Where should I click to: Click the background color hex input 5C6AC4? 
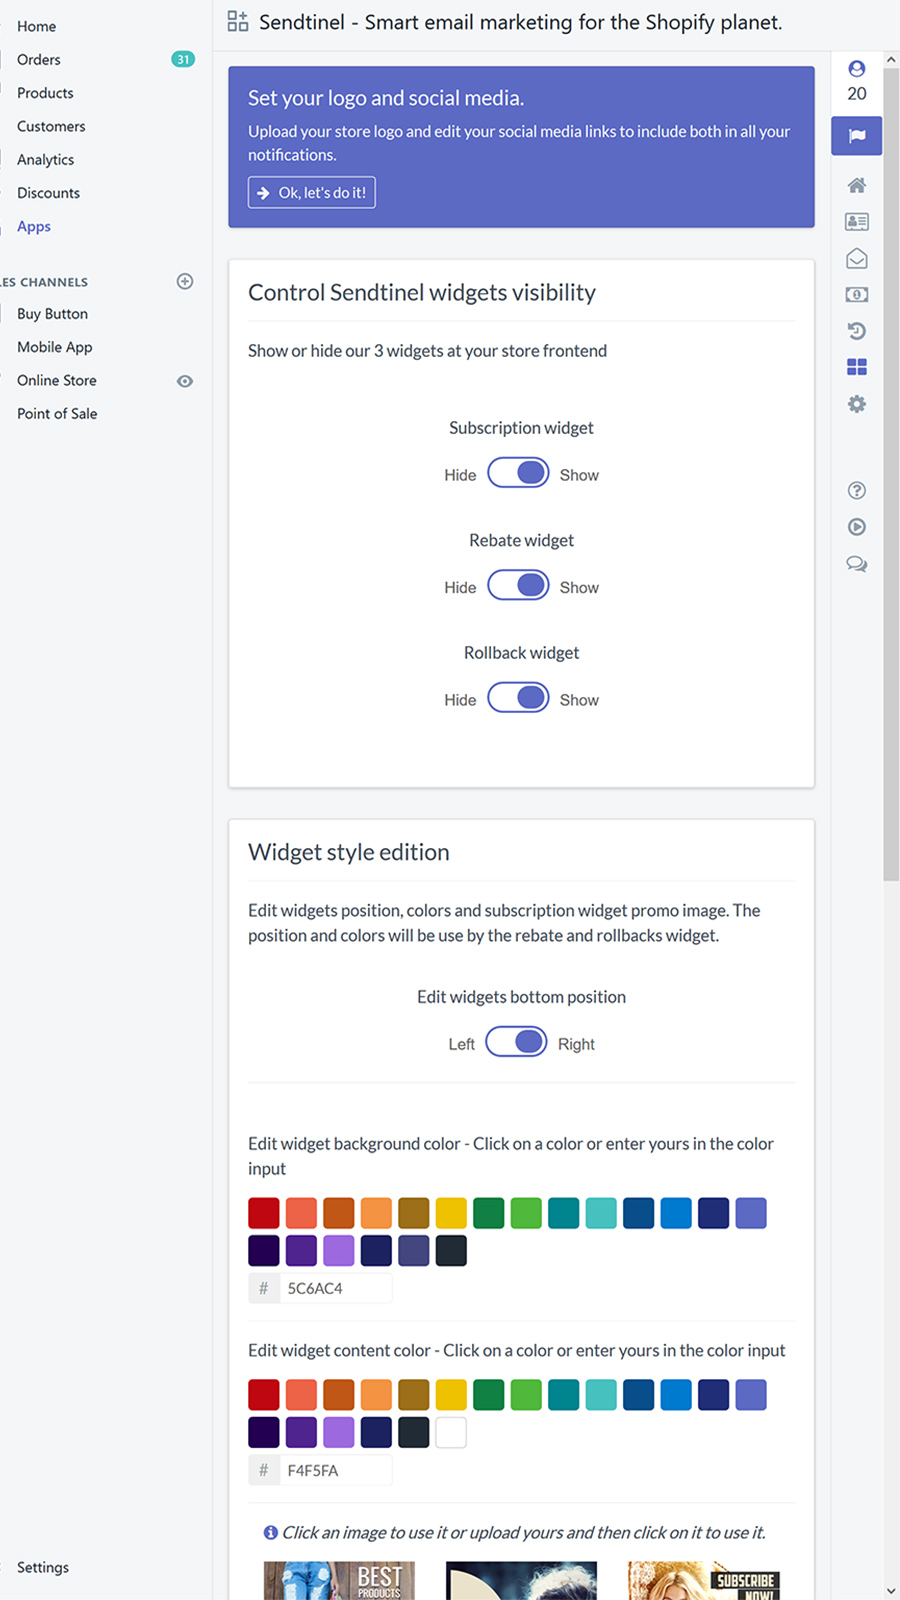[x=336, y=1288]
